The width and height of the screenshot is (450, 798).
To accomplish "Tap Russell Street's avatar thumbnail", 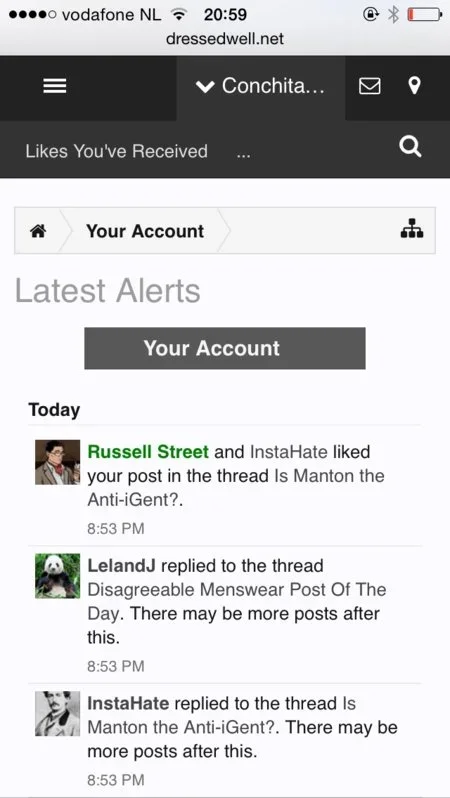I will (58, 462).
